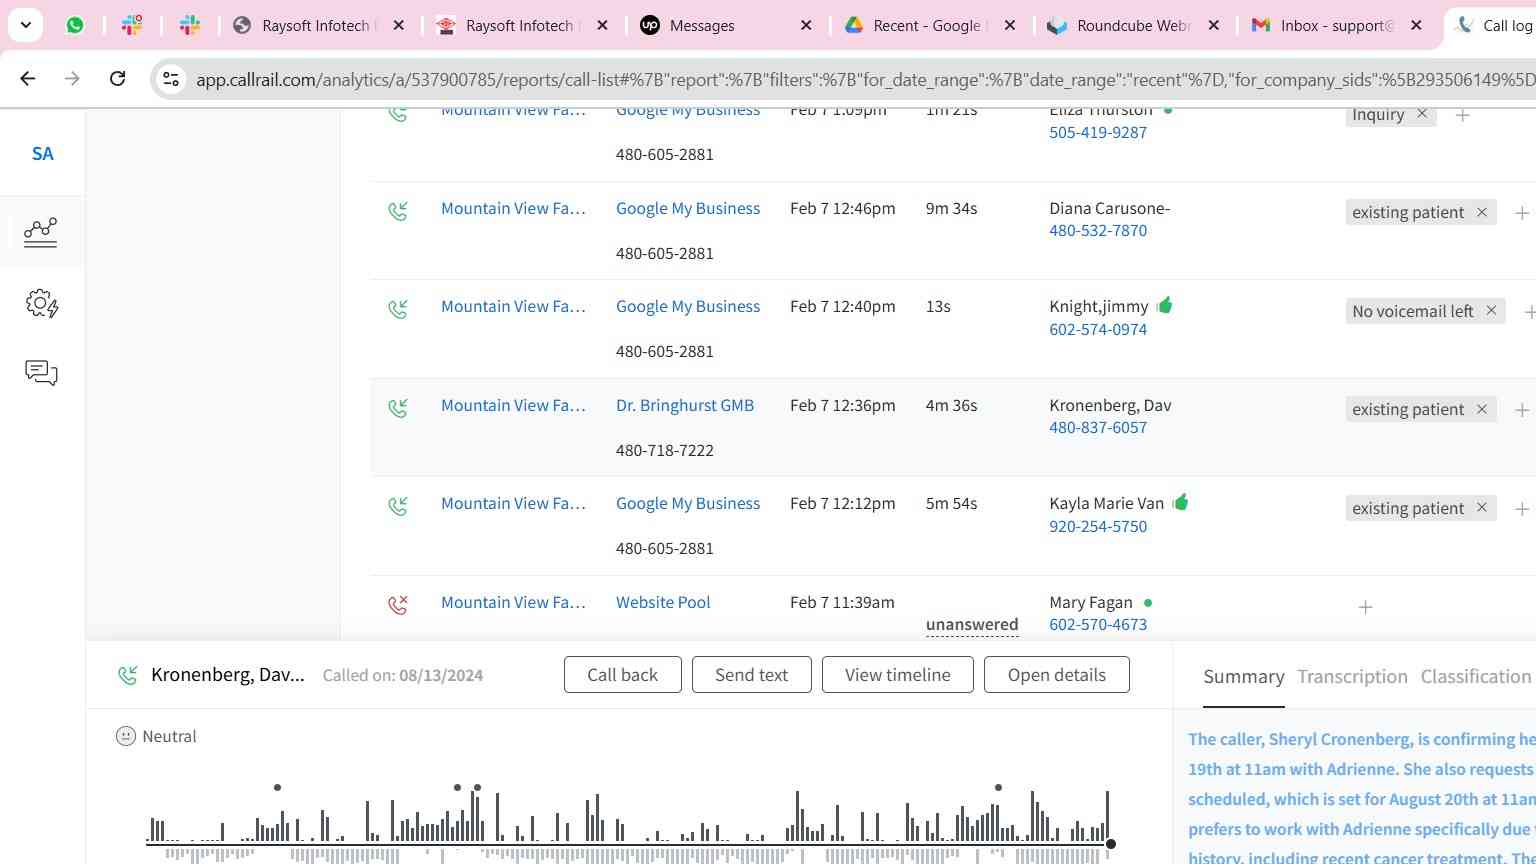
Task: Close the Messages browser tab
Action: click(806, 25)
